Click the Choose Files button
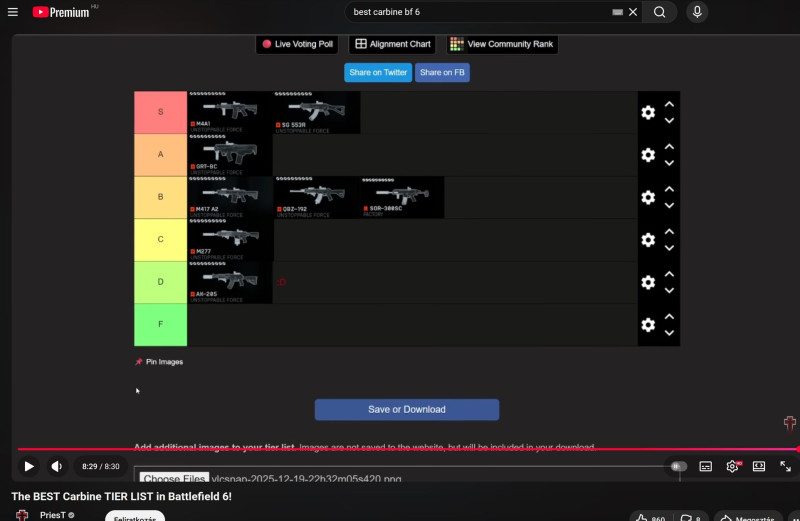 coord(174,478)
